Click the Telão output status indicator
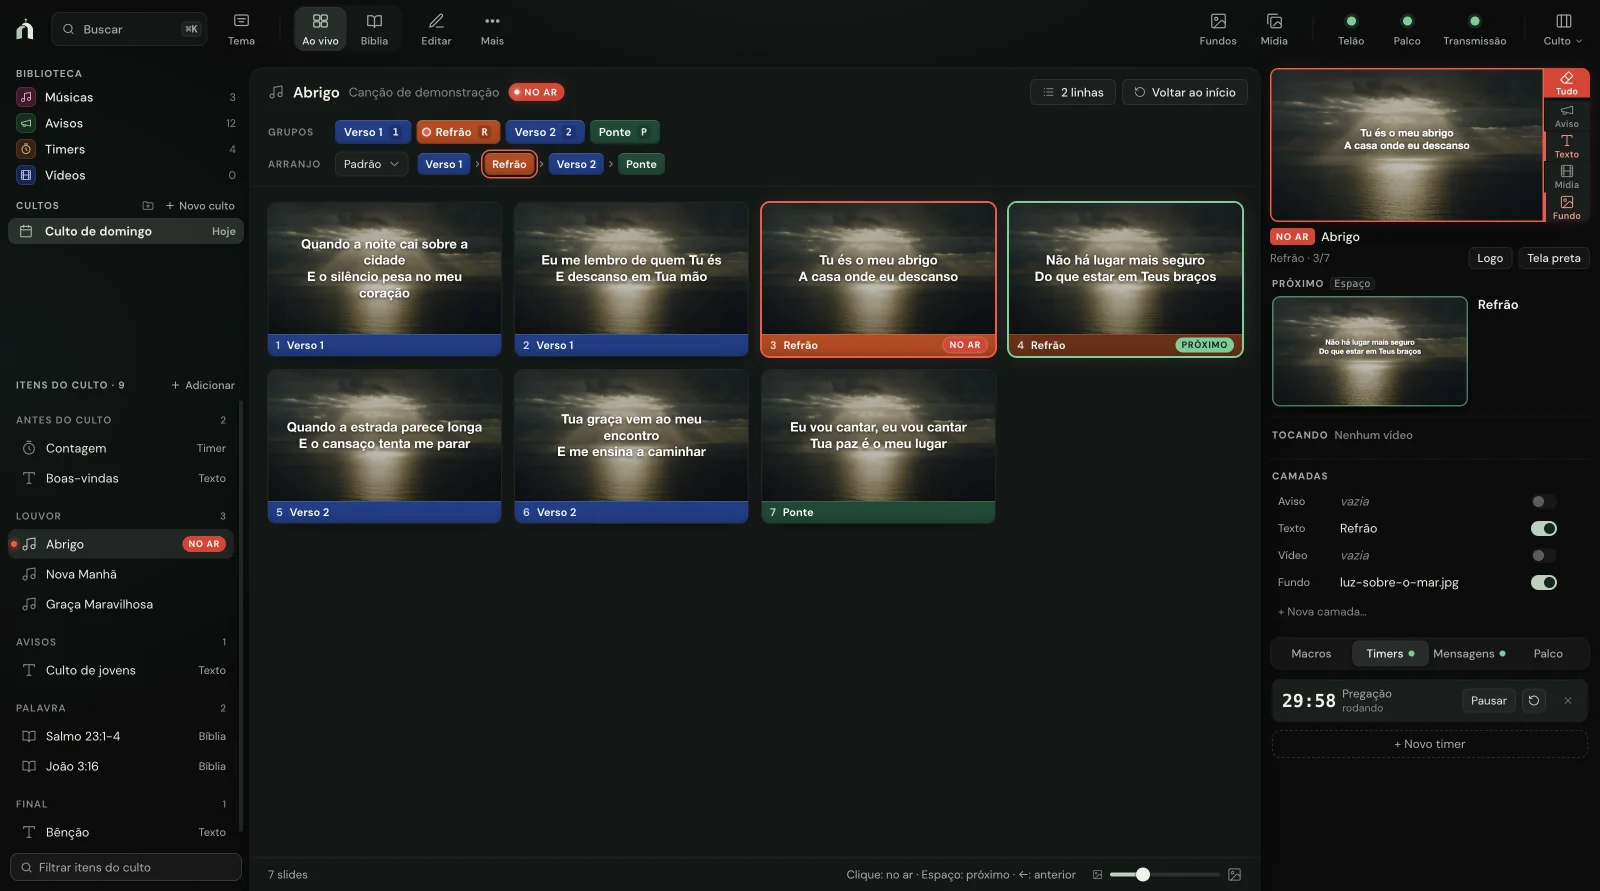This screenshot has width=1600, height=891. point(1351,29)
